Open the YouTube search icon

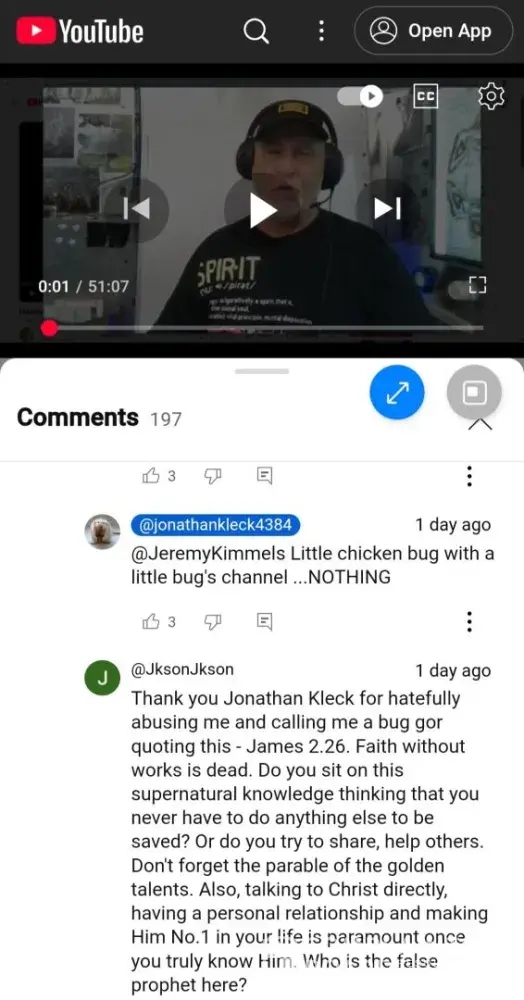click(x=256, y=31)
